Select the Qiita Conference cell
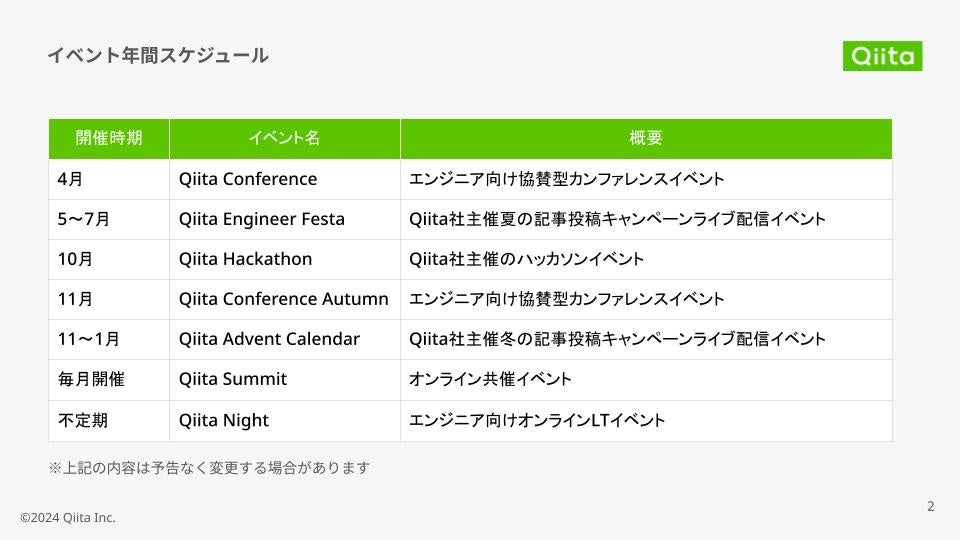This screenshot has height=540, width=960. tap(248, 179)
